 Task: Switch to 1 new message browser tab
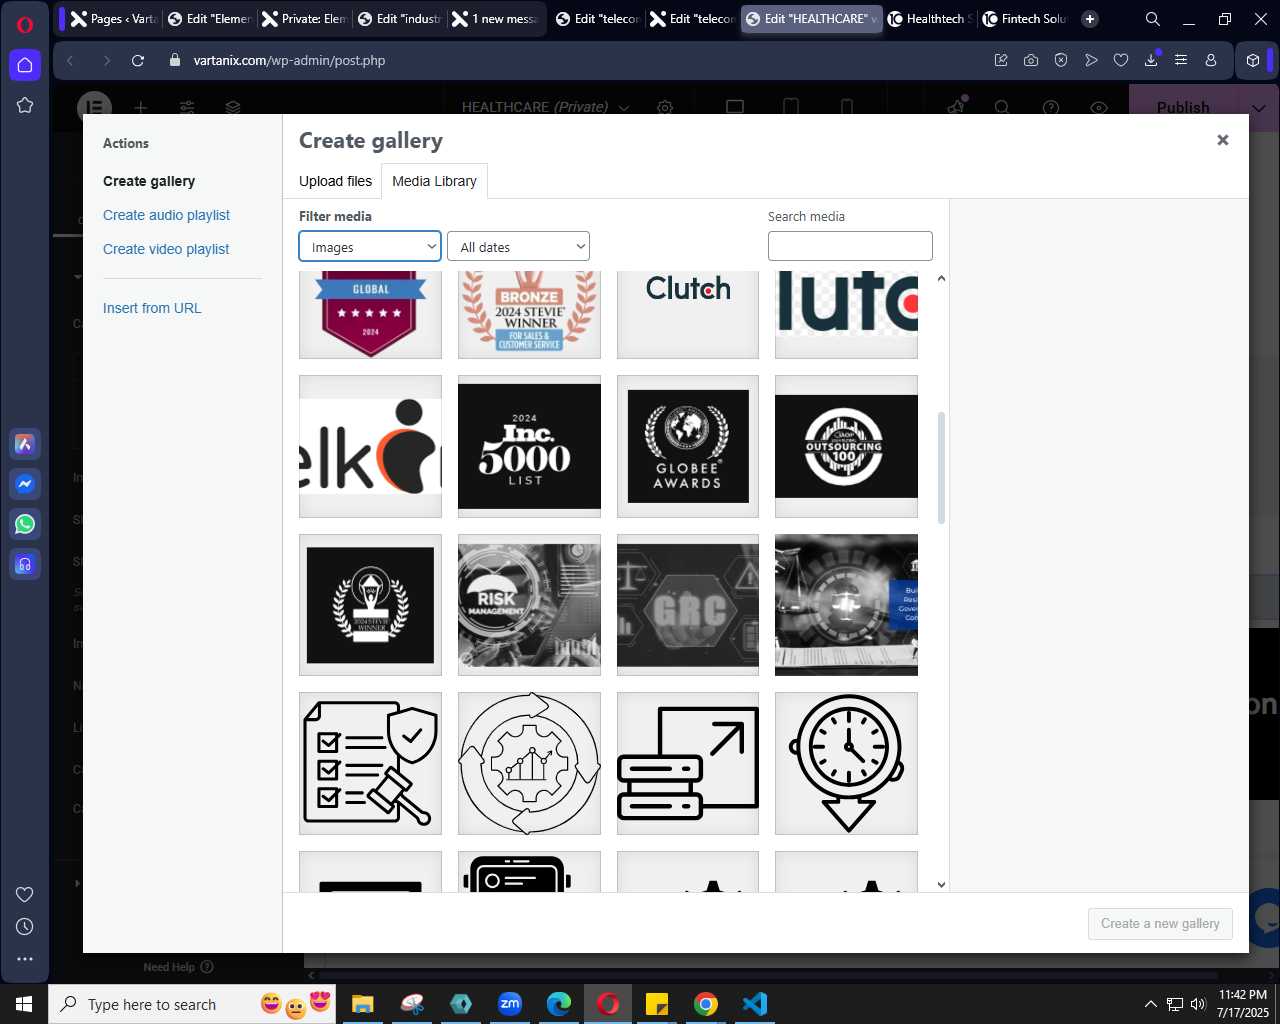point(495,19)
